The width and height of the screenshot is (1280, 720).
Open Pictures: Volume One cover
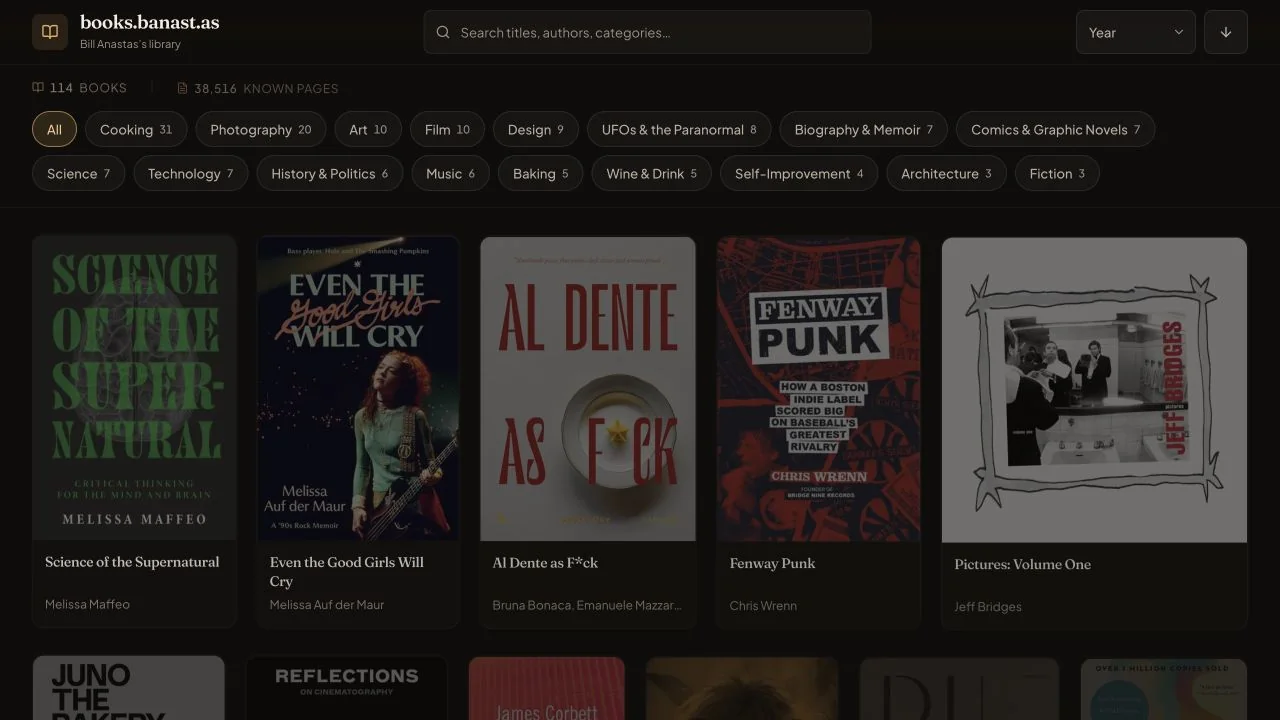1094,390
